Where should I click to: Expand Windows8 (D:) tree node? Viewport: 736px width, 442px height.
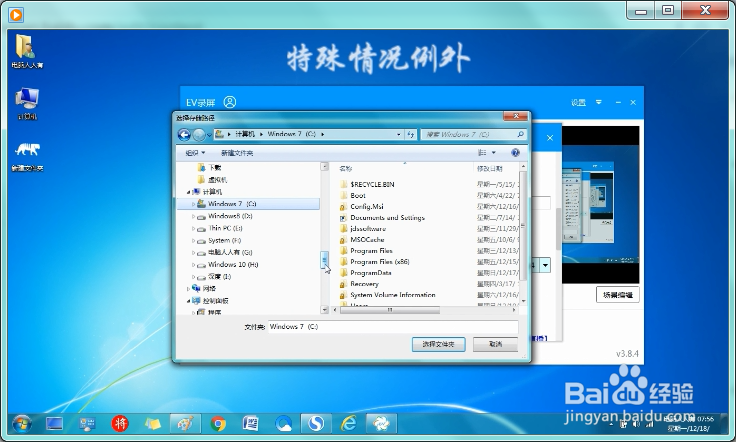pyautogui.click(x=193, y=216)
